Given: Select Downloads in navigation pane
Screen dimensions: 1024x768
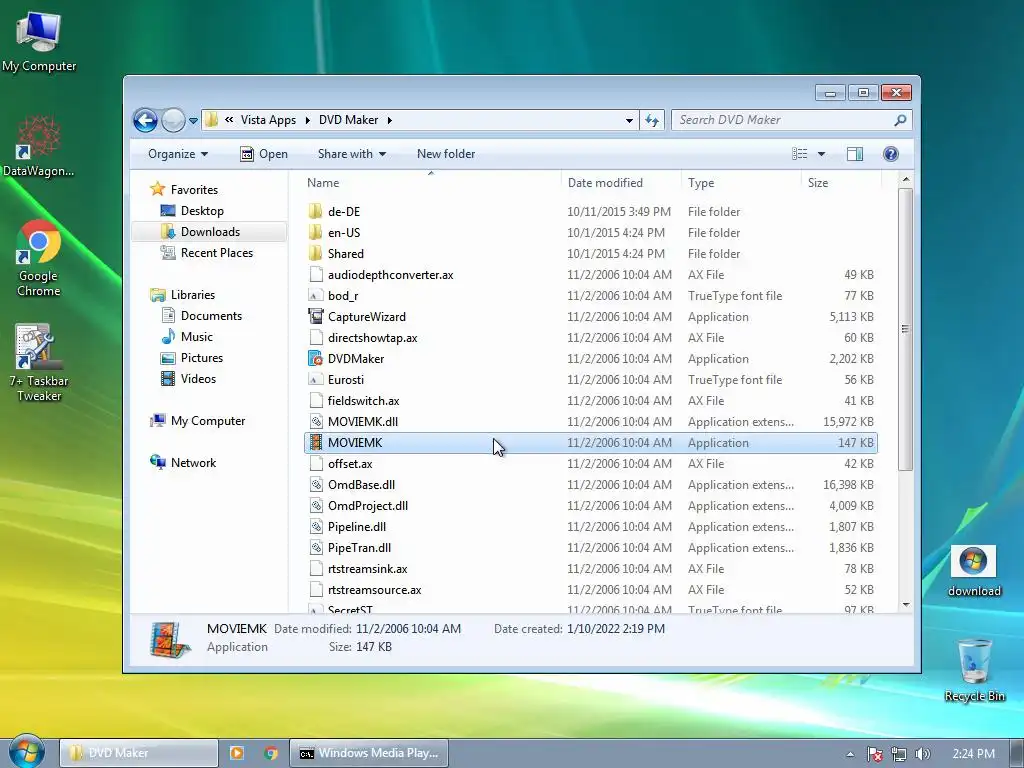Looking at the screenshot, I should (x=210, y=232).
